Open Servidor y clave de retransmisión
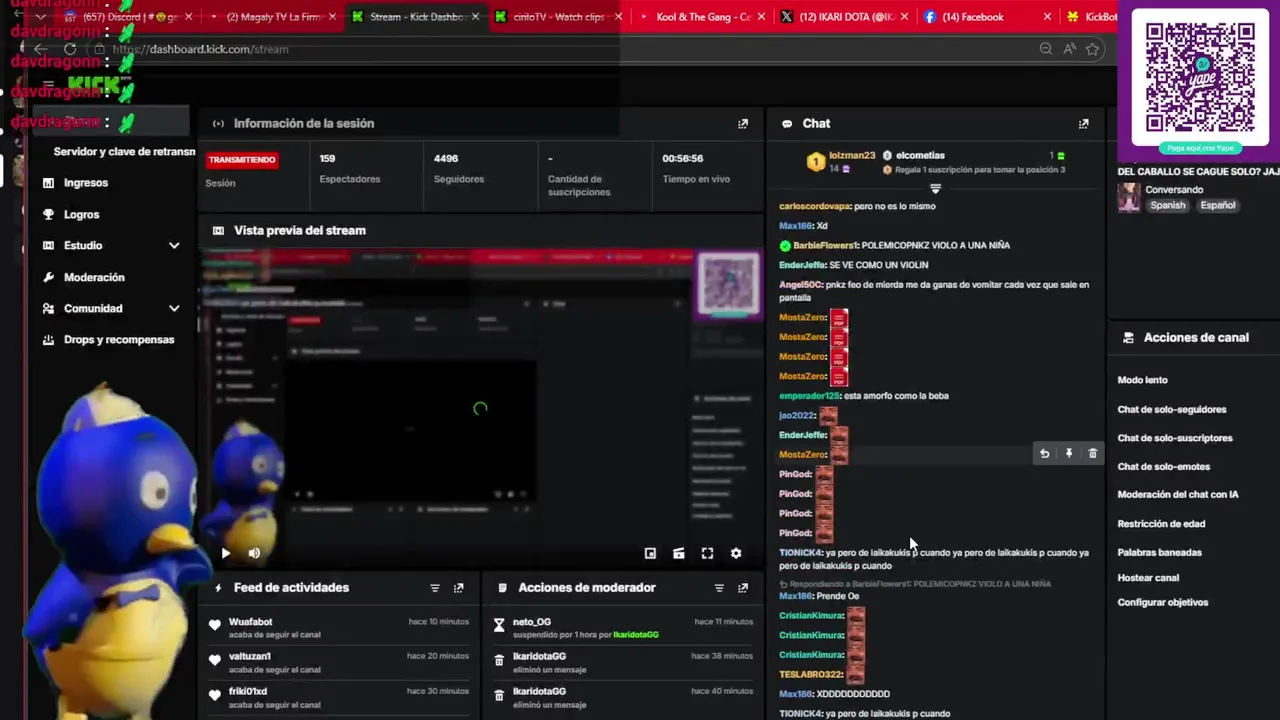Image resolution: width=1280 pixels, height=720 pixels. pyautogui.click(x=124, y=152)
